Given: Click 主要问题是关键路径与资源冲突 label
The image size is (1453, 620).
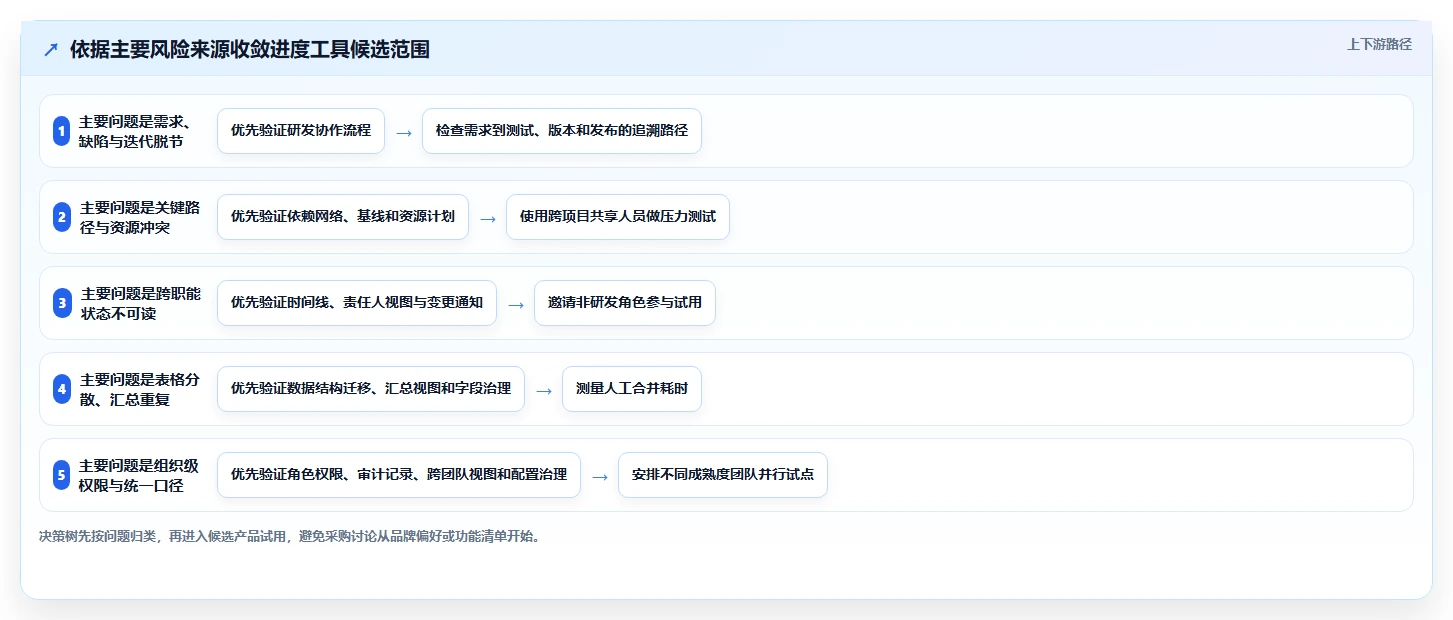Looking at the screenshot, I should 140,217.
